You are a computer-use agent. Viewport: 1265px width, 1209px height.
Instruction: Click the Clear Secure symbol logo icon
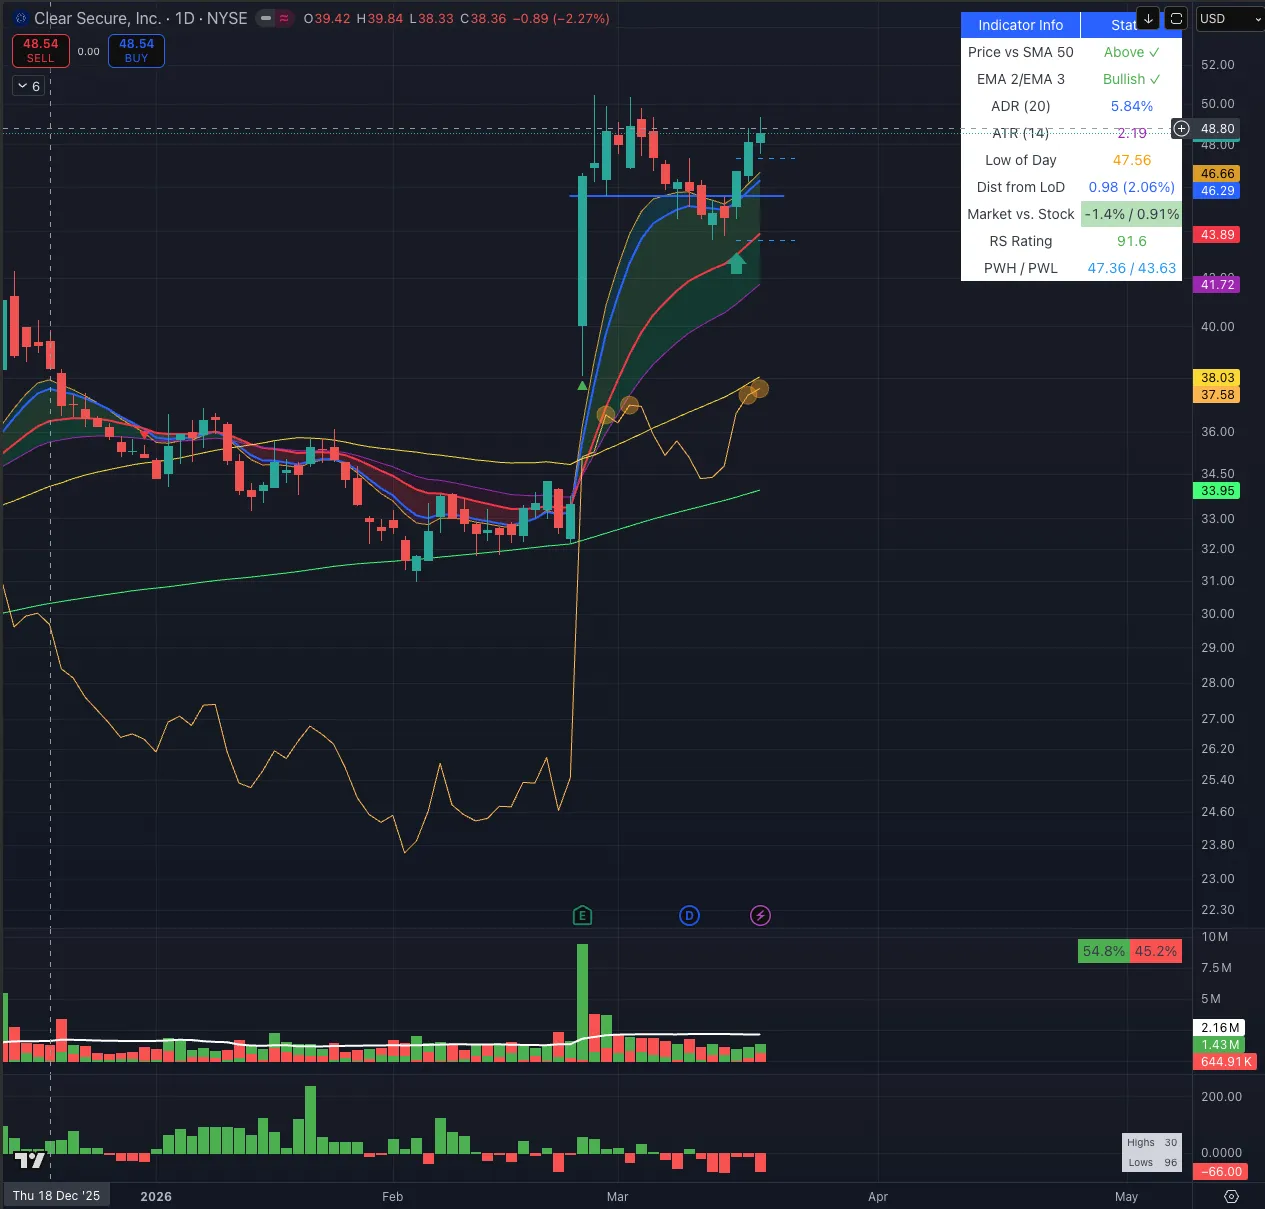[x=21, y=18]
